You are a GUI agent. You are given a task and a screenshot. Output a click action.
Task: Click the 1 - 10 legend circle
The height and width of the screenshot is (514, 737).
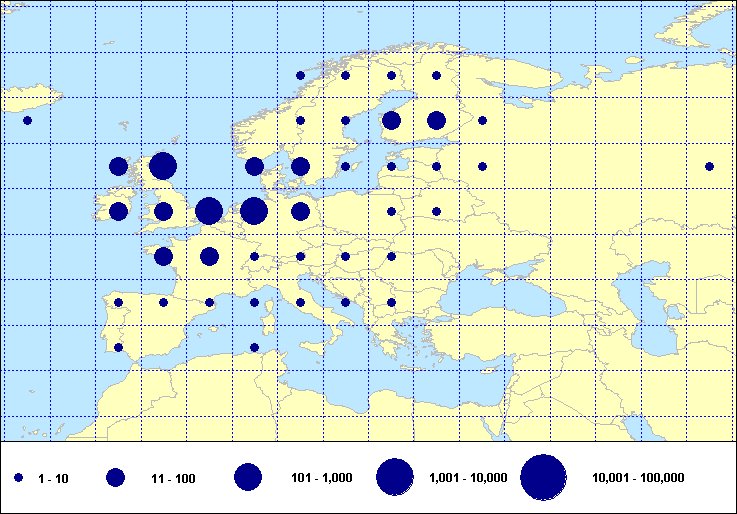18,479
